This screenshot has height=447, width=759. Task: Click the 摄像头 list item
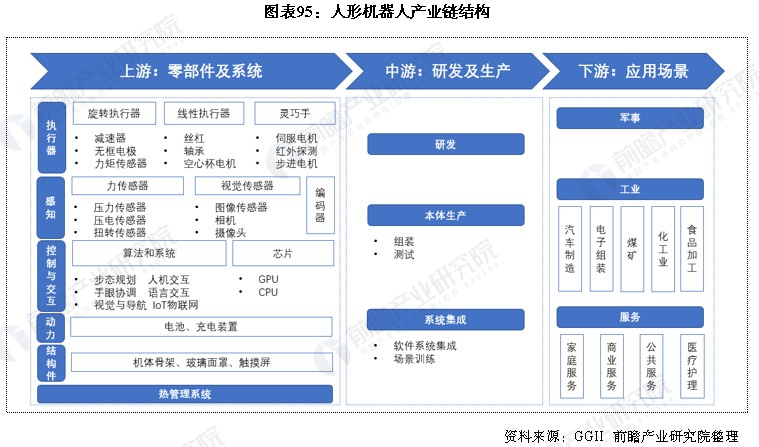coord(230,232)
